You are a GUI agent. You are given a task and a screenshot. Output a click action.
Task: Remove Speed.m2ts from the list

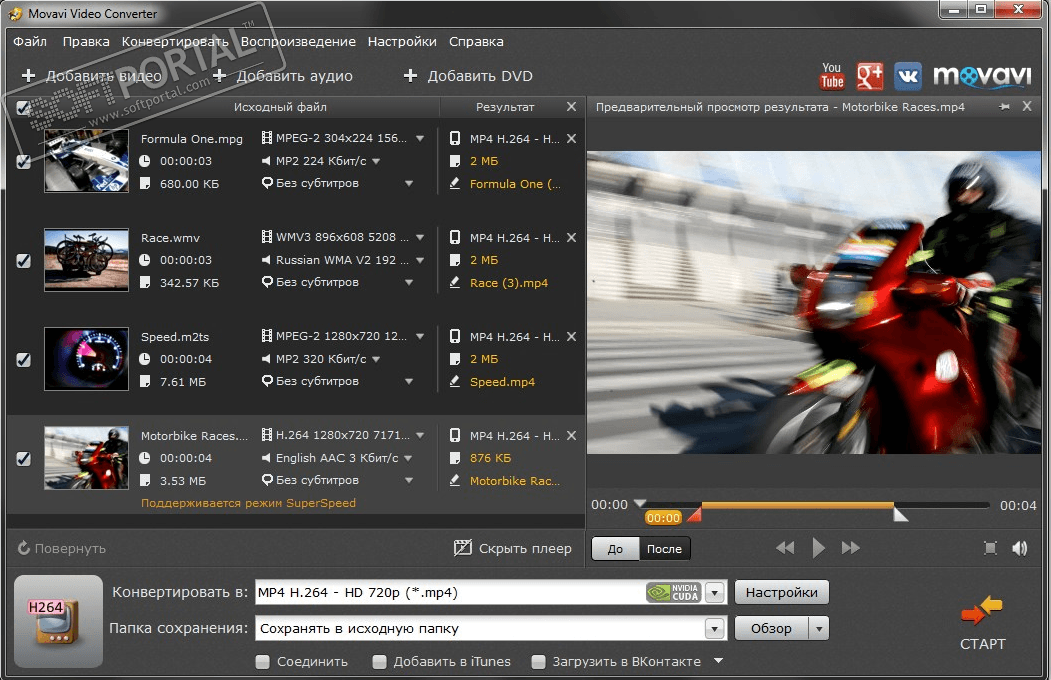[x=571, y=336]
